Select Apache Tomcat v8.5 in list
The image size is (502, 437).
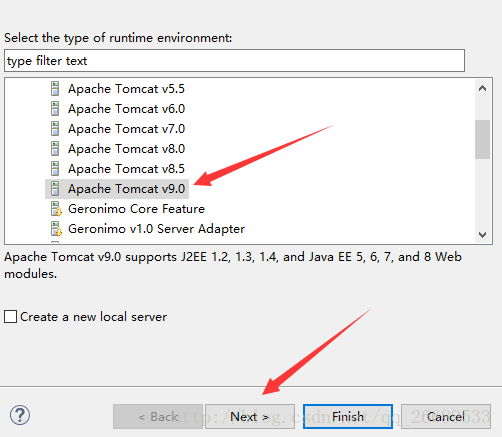point(126,169)
